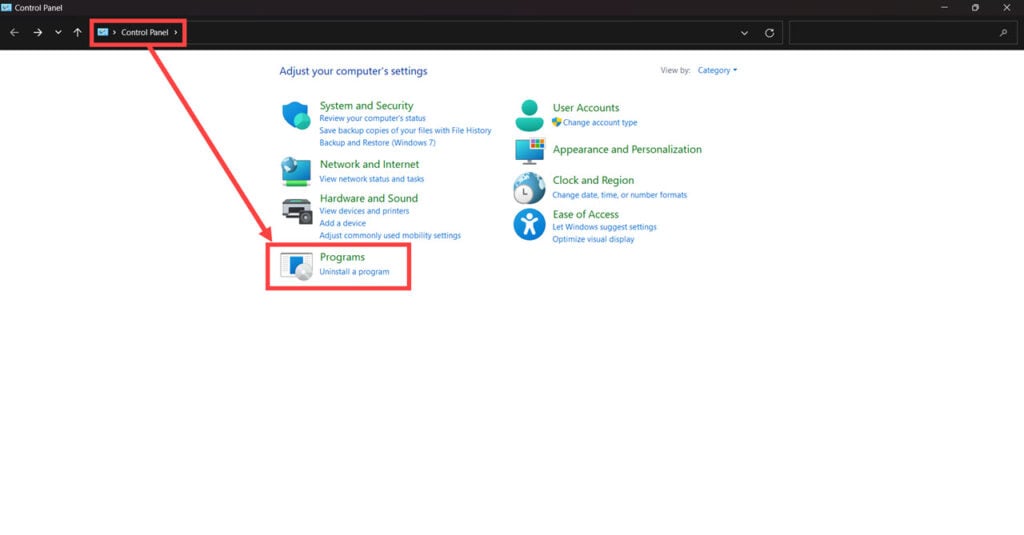Open Adjust commonly used mobility settings
Viewport: 1024px width, 535px height.
390,235
